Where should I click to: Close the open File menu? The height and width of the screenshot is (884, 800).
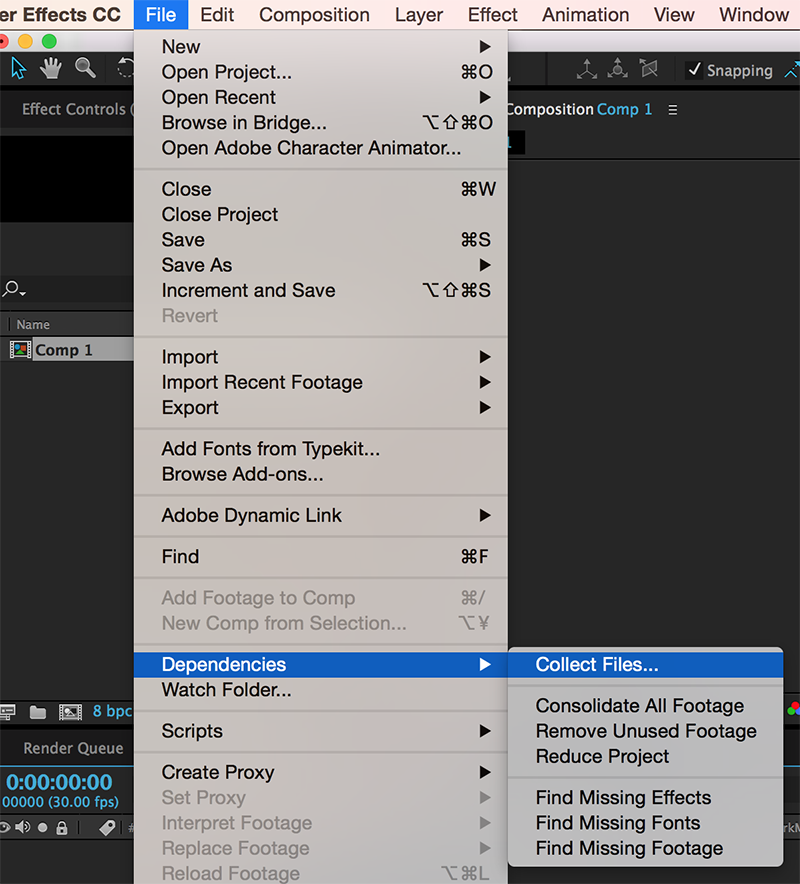pos(161,15)
